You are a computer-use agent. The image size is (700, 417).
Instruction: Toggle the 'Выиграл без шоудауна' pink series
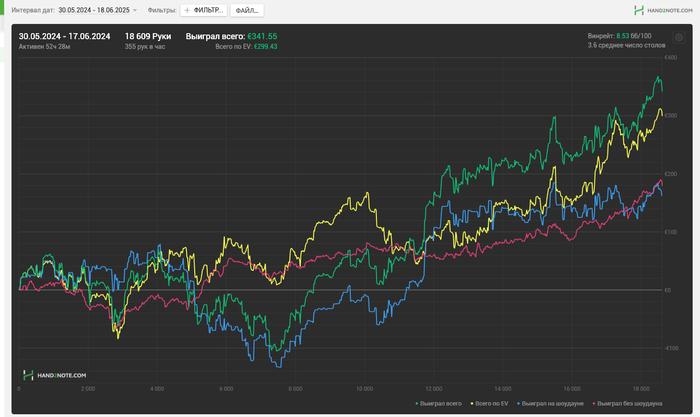(x=626, y=402)
